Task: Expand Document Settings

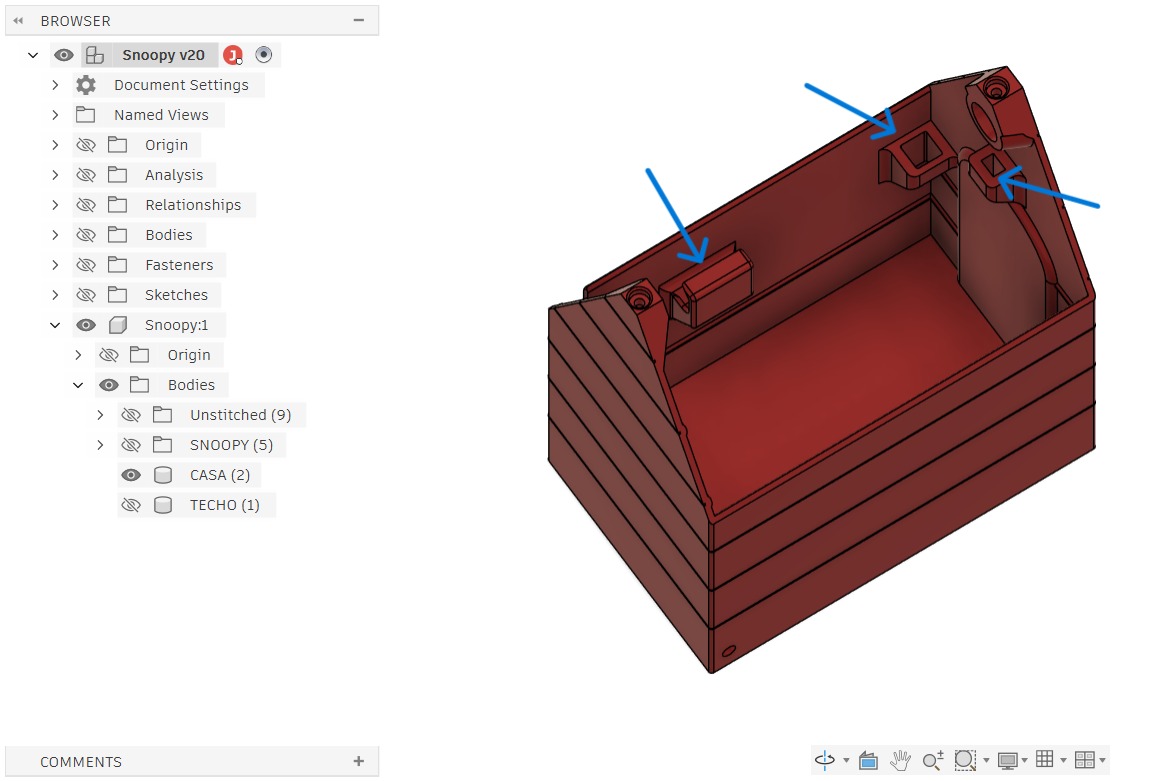Action: coord(55,85)
